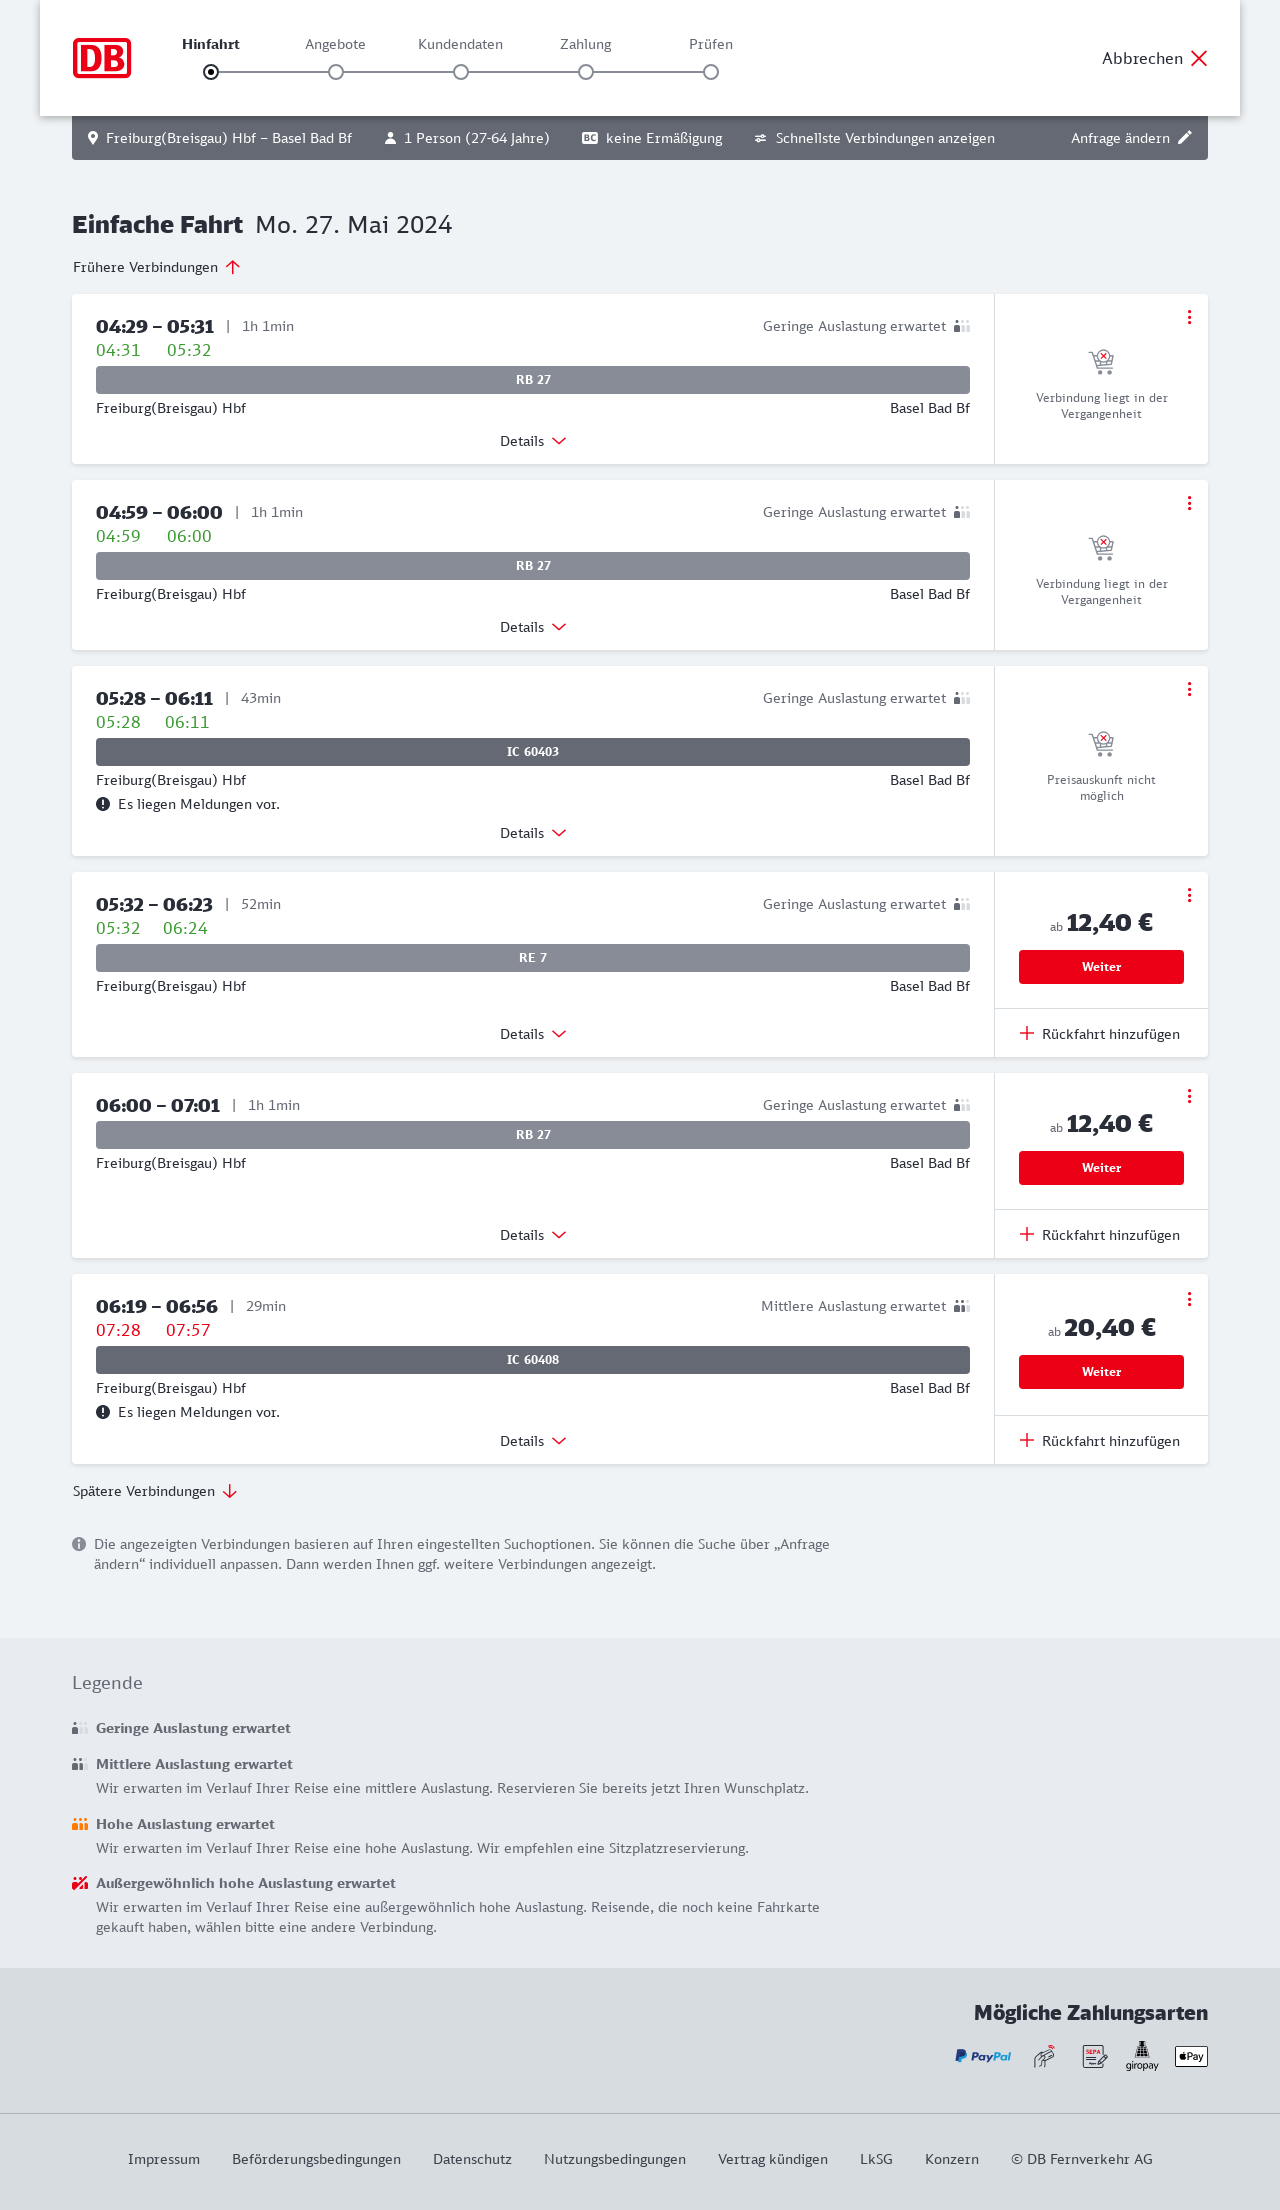Click the RB 27 bar of 06:00 connection

(533, 1135)
